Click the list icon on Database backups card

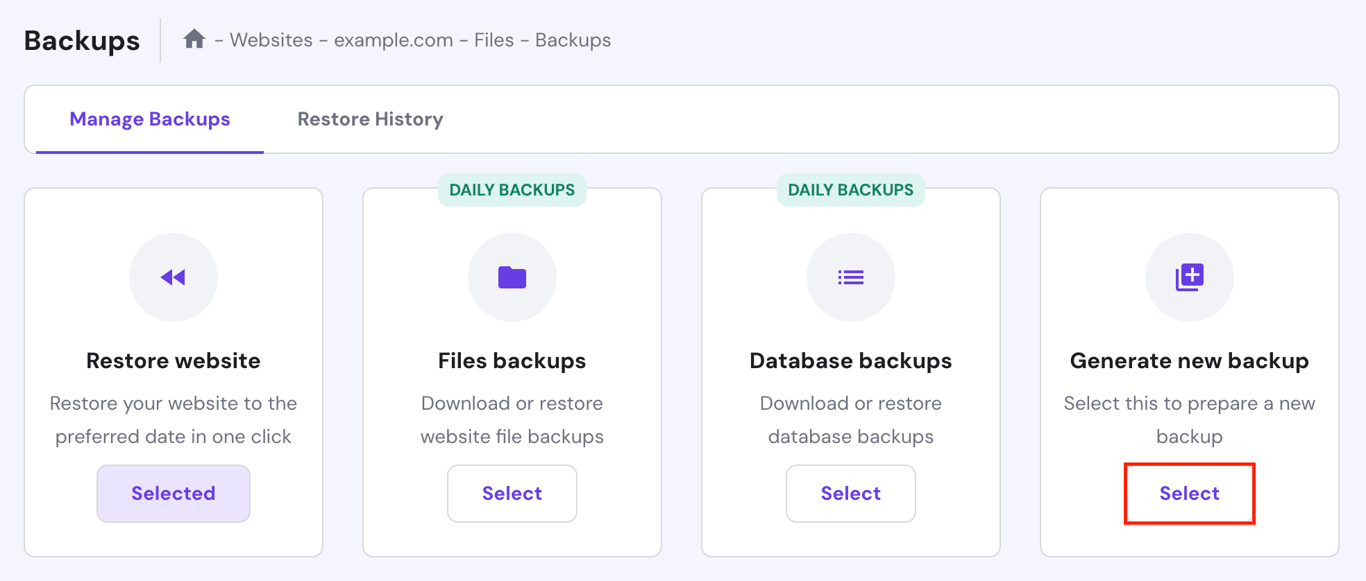tap(851, 277)
